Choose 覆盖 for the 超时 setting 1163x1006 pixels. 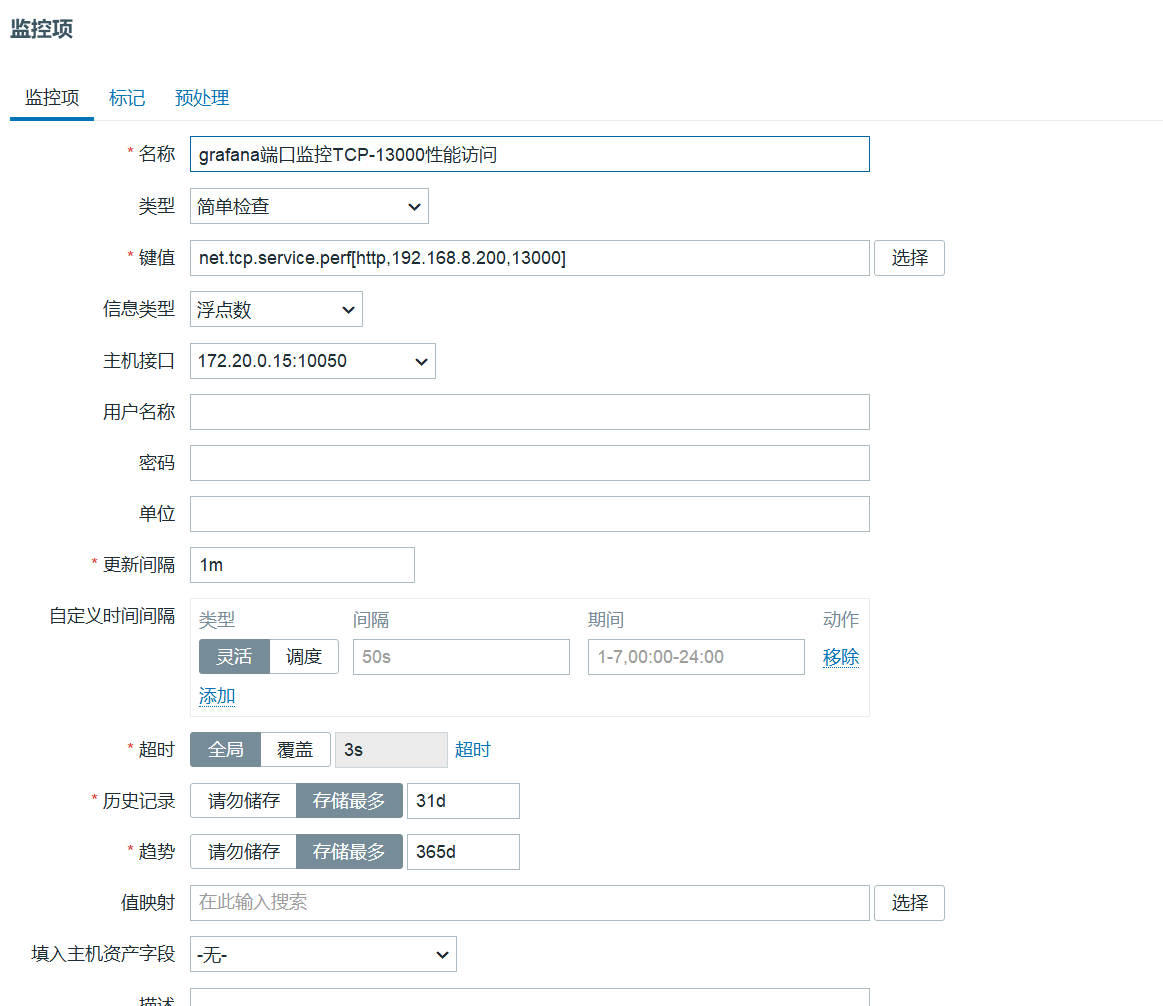point(295,750)
